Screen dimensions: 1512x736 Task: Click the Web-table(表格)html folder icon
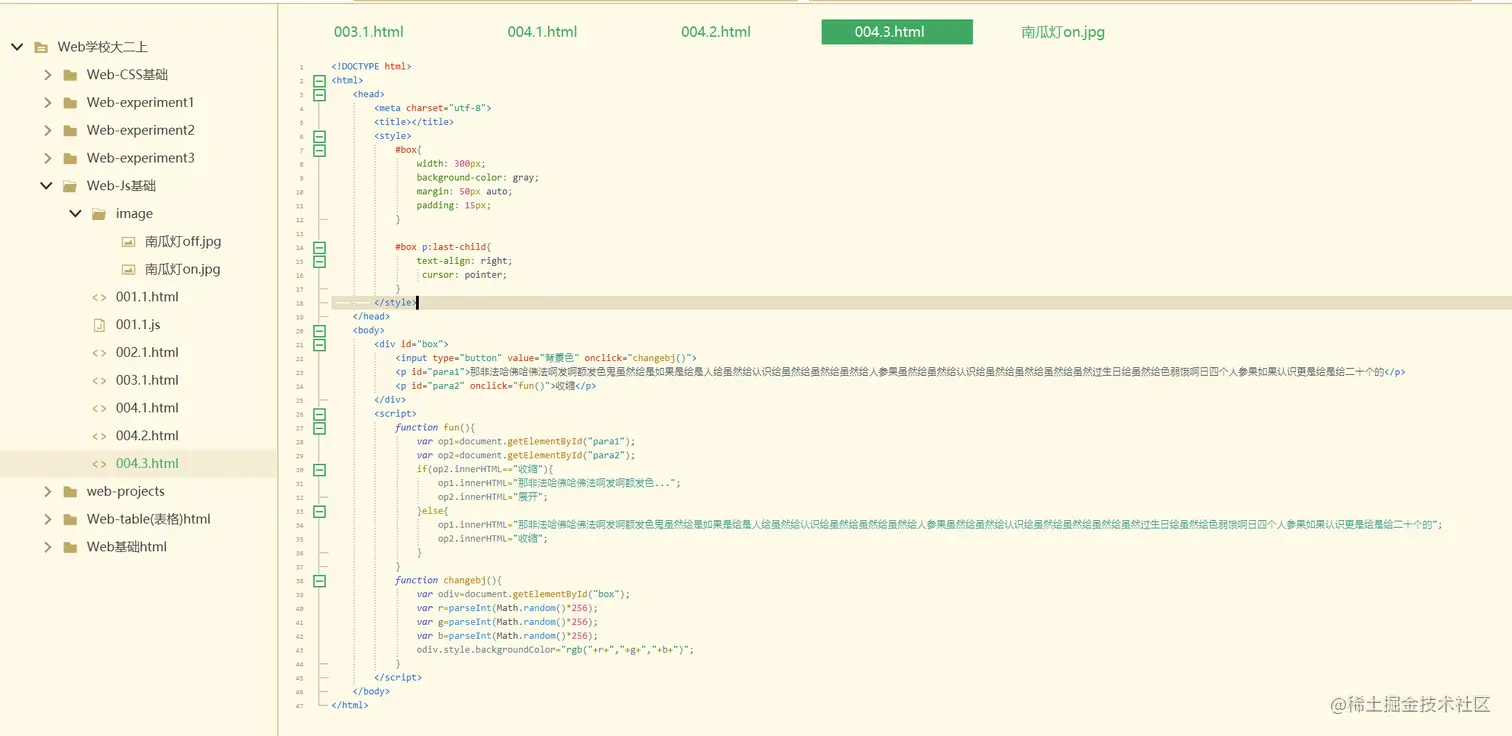pos(69,519)
